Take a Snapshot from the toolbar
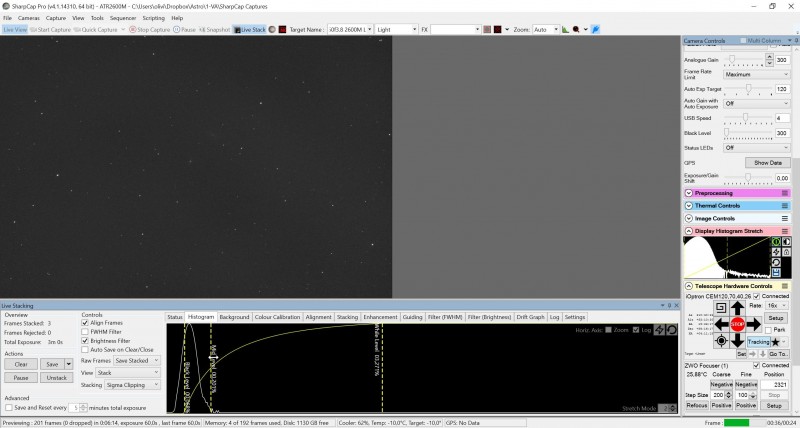The height and width of the screenshot is (428, 800). [x=215, y=30]
